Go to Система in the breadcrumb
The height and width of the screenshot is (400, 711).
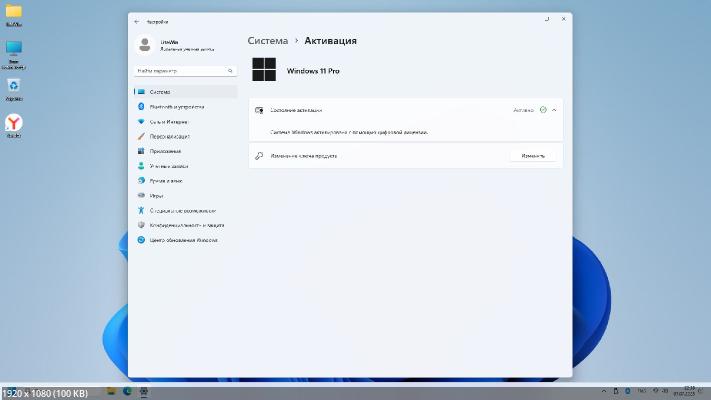(268, 41)
